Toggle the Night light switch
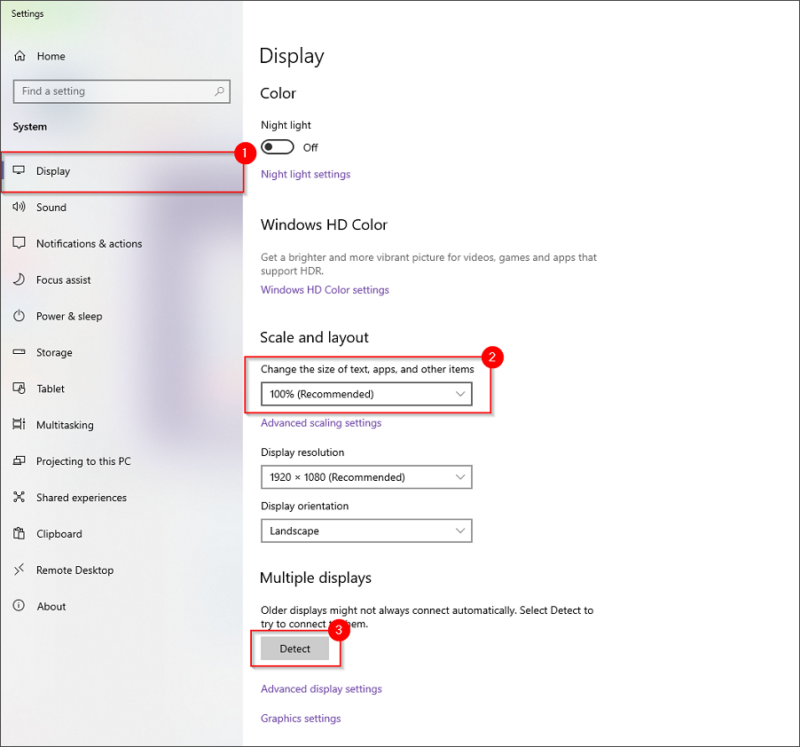Viewport: 800px width, 747px height. click(x=278, y=147)
